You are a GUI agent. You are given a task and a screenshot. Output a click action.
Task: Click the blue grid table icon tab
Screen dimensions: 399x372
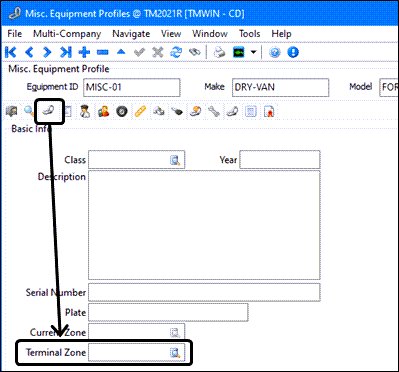click(250, 112)
